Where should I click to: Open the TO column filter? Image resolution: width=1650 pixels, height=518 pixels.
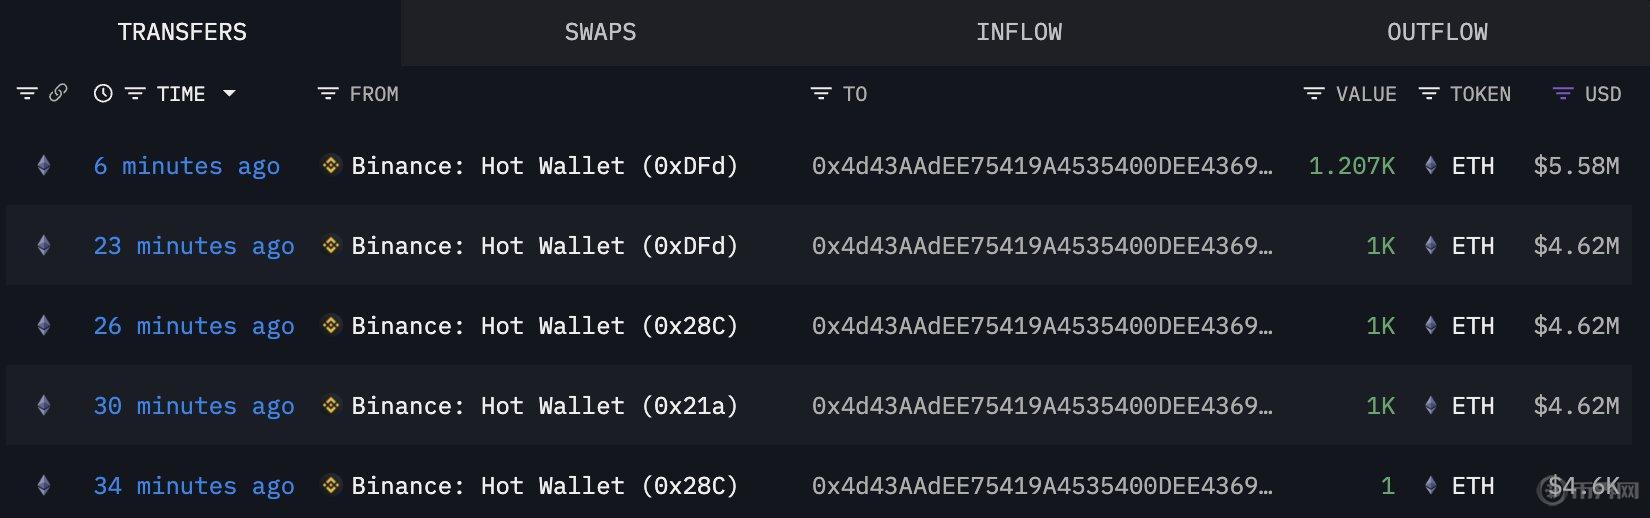(x=821, y=93)
